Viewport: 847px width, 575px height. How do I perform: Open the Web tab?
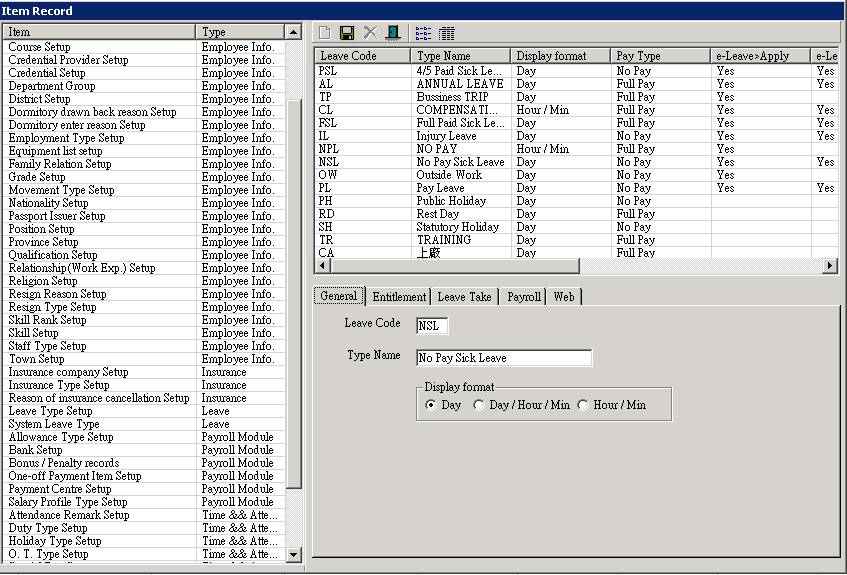pos(564,297)
